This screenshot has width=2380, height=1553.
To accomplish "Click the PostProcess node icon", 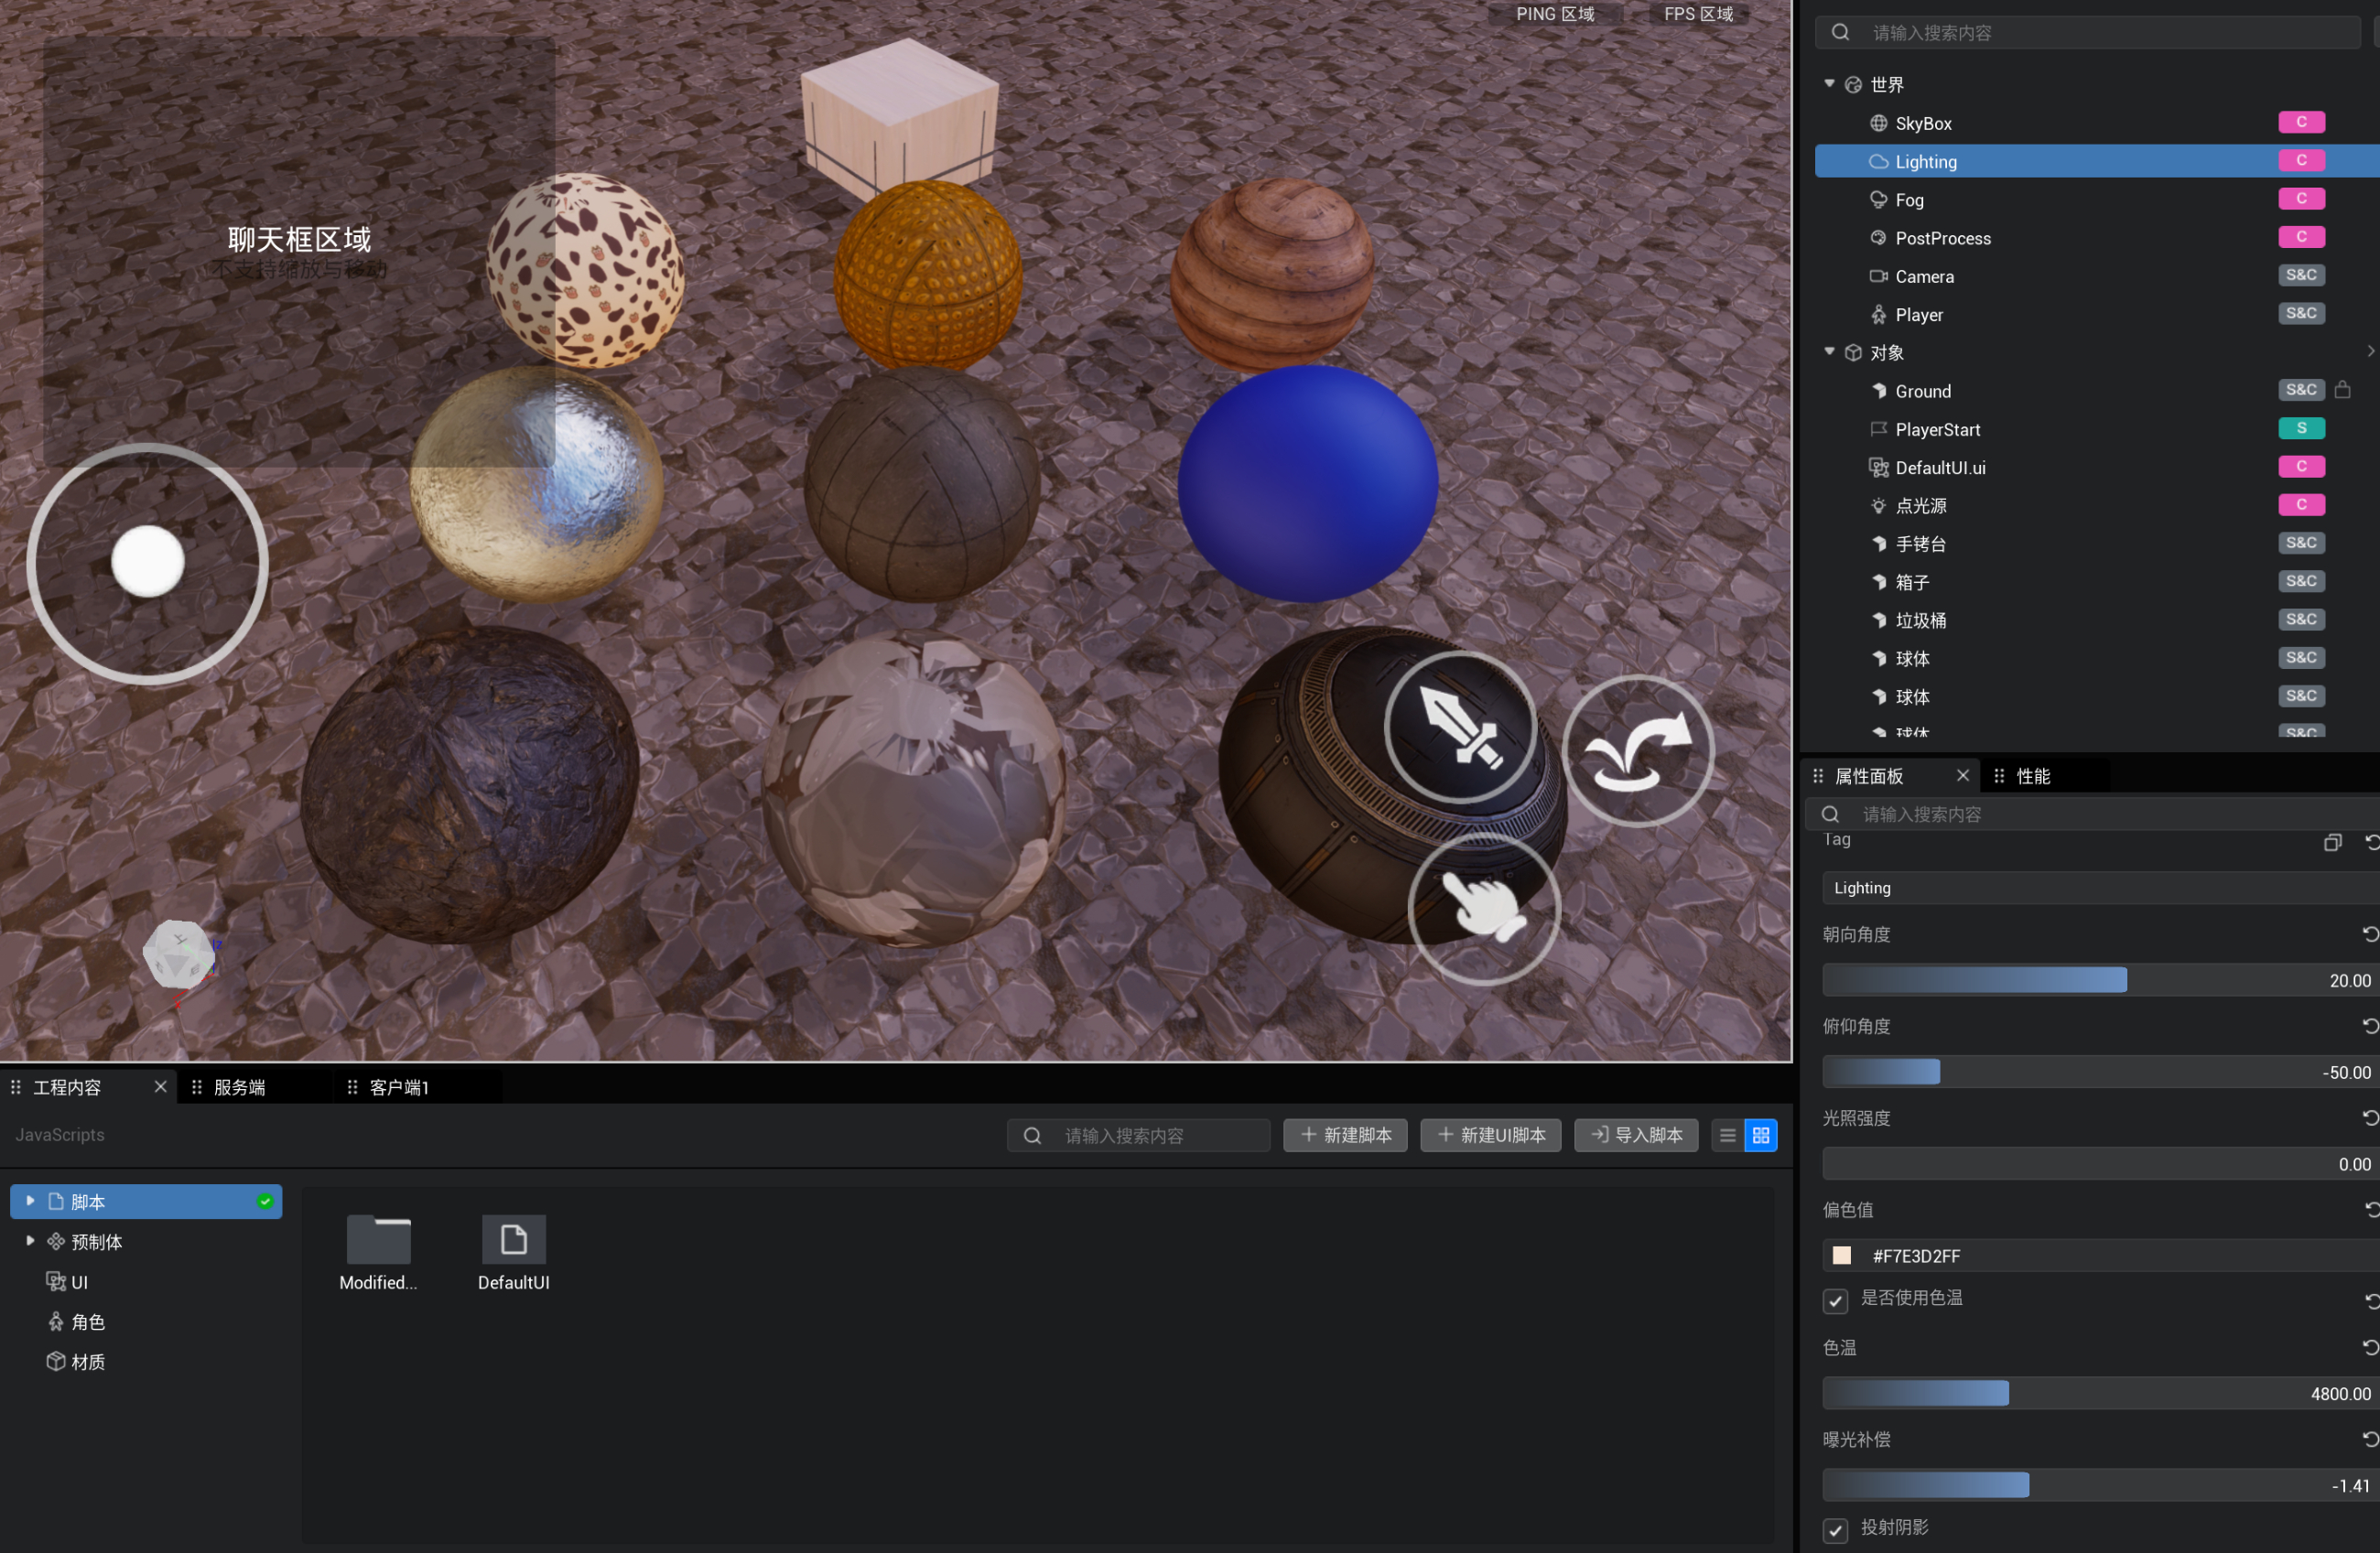I will [1878, 238].
